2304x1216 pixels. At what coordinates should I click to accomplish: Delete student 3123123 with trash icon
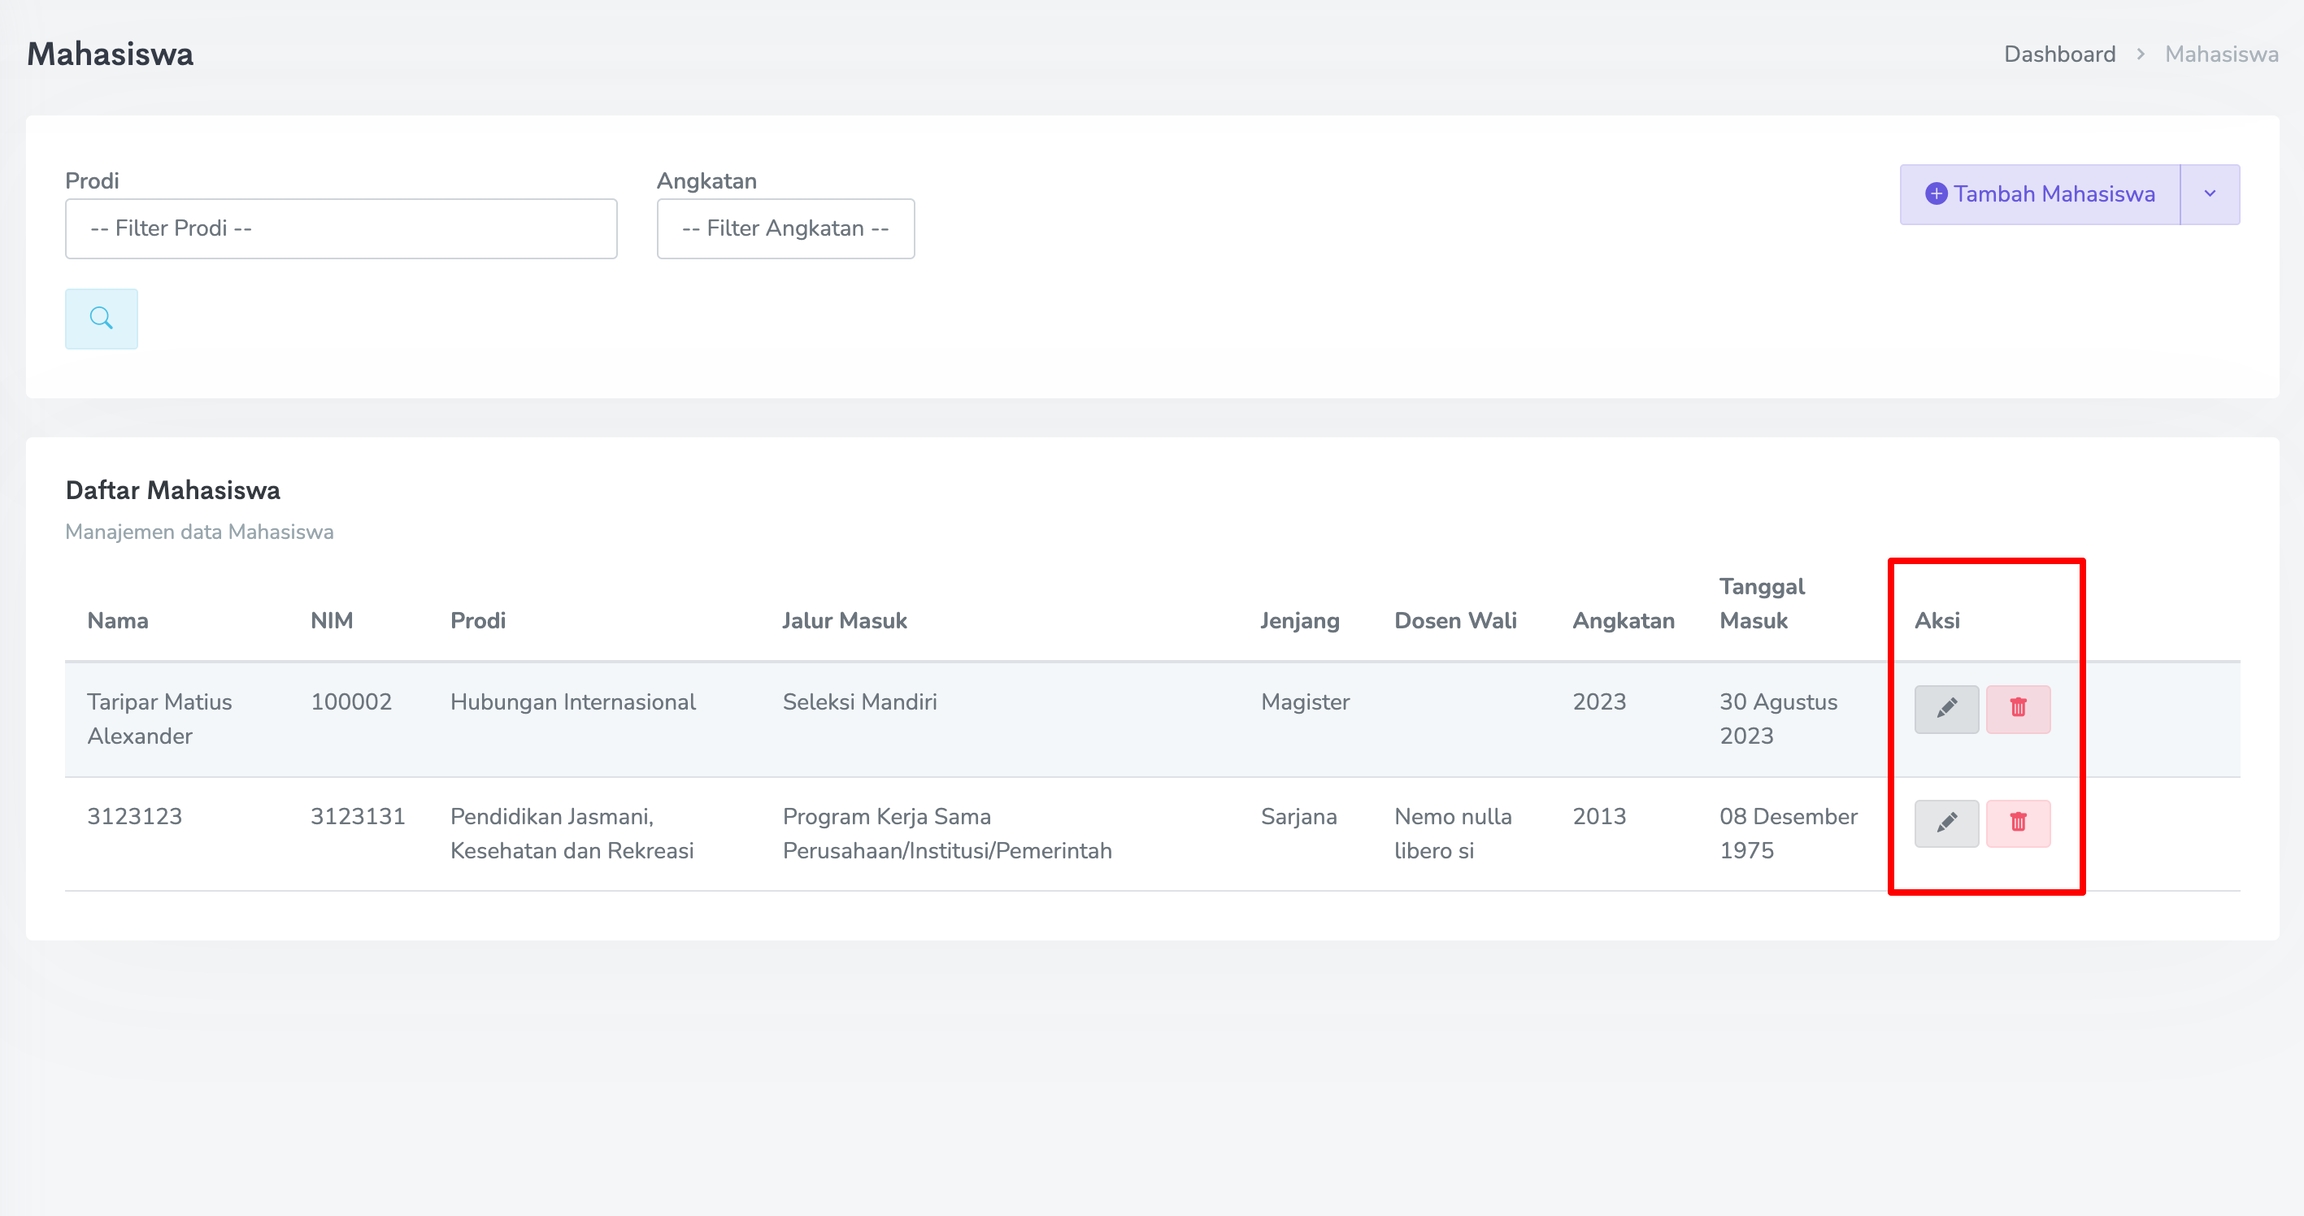coord(2018,823)
